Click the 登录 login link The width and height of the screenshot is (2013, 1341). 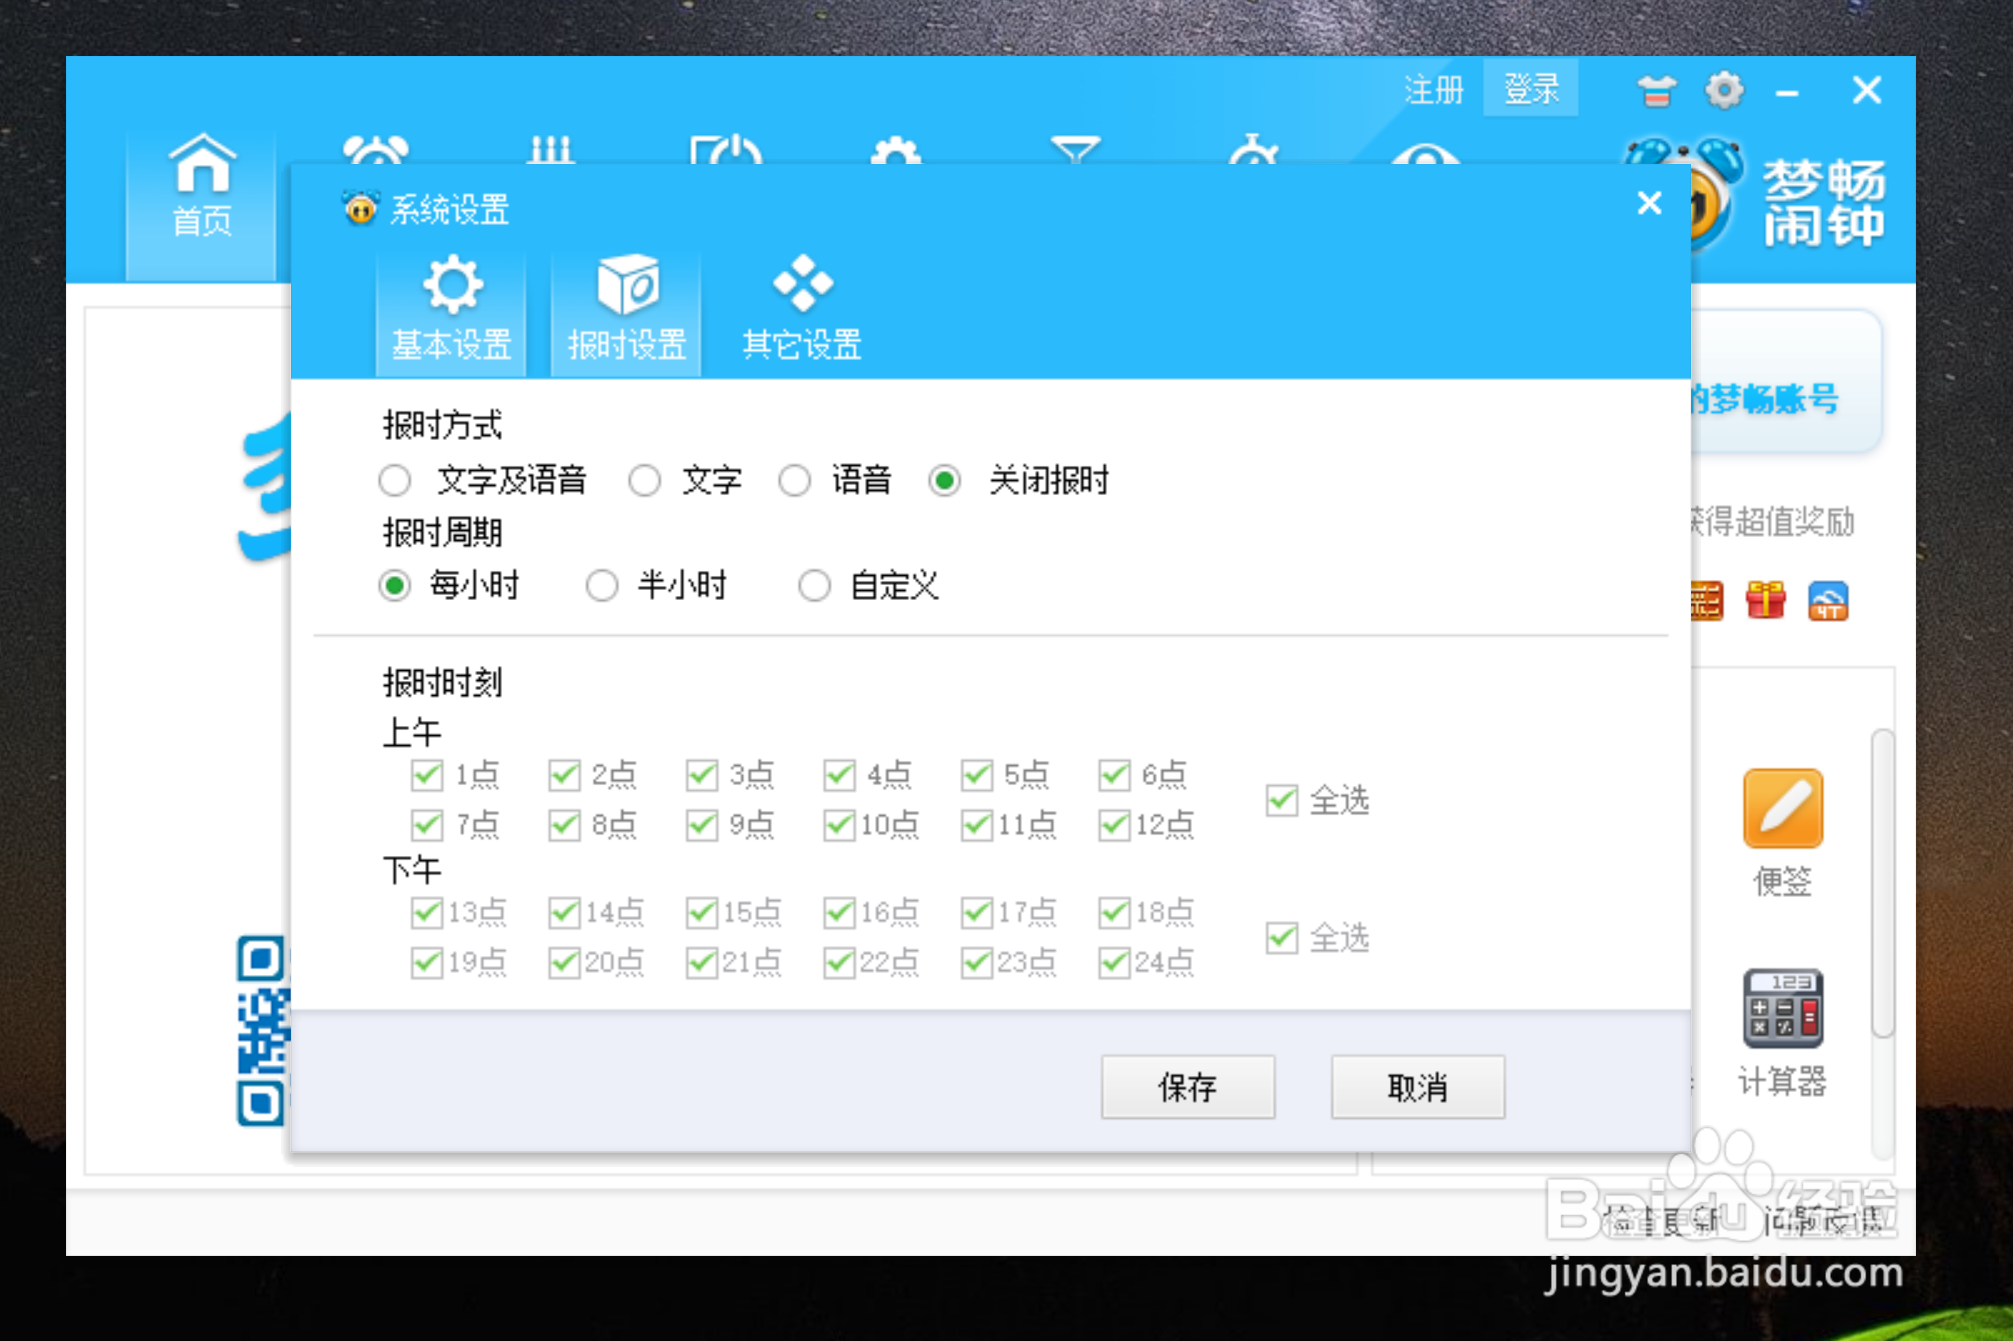(x=1530, y=89)
